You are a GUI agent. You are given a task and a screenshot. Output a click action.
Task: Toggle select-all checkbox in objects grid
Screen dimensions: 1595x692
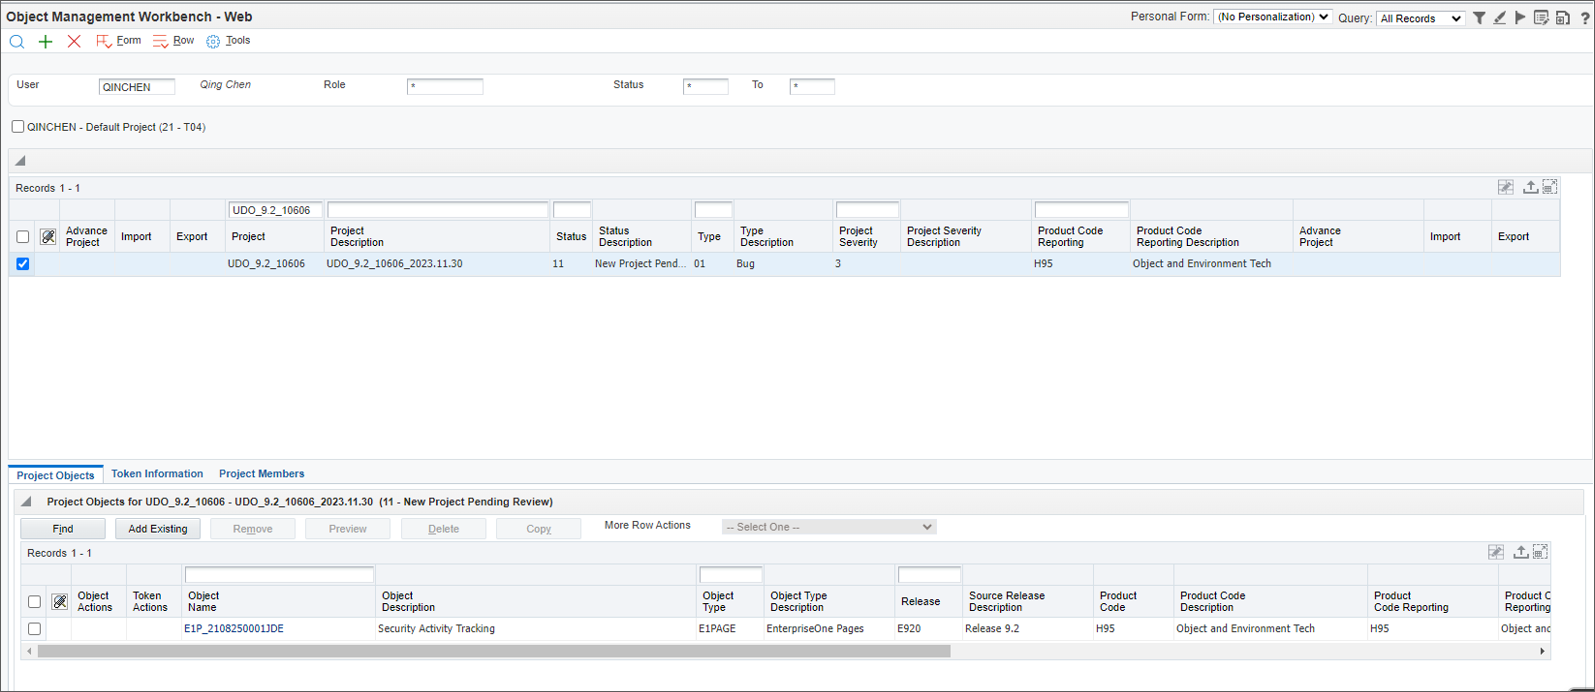click(x=34, y=602)
